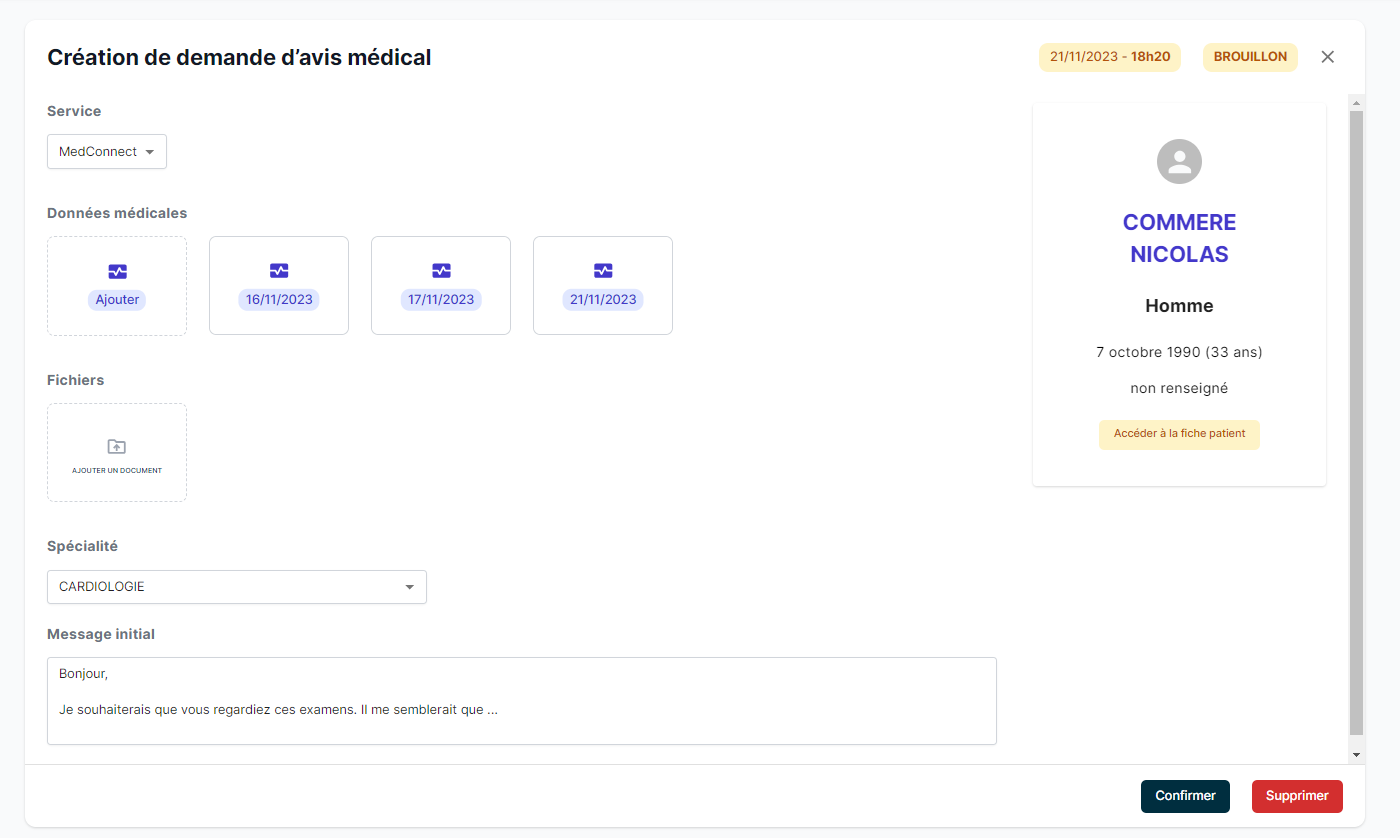Click the red Supprimer button
The height and width of the screenshot is (838, 1400).
[x=1297, y=796]
